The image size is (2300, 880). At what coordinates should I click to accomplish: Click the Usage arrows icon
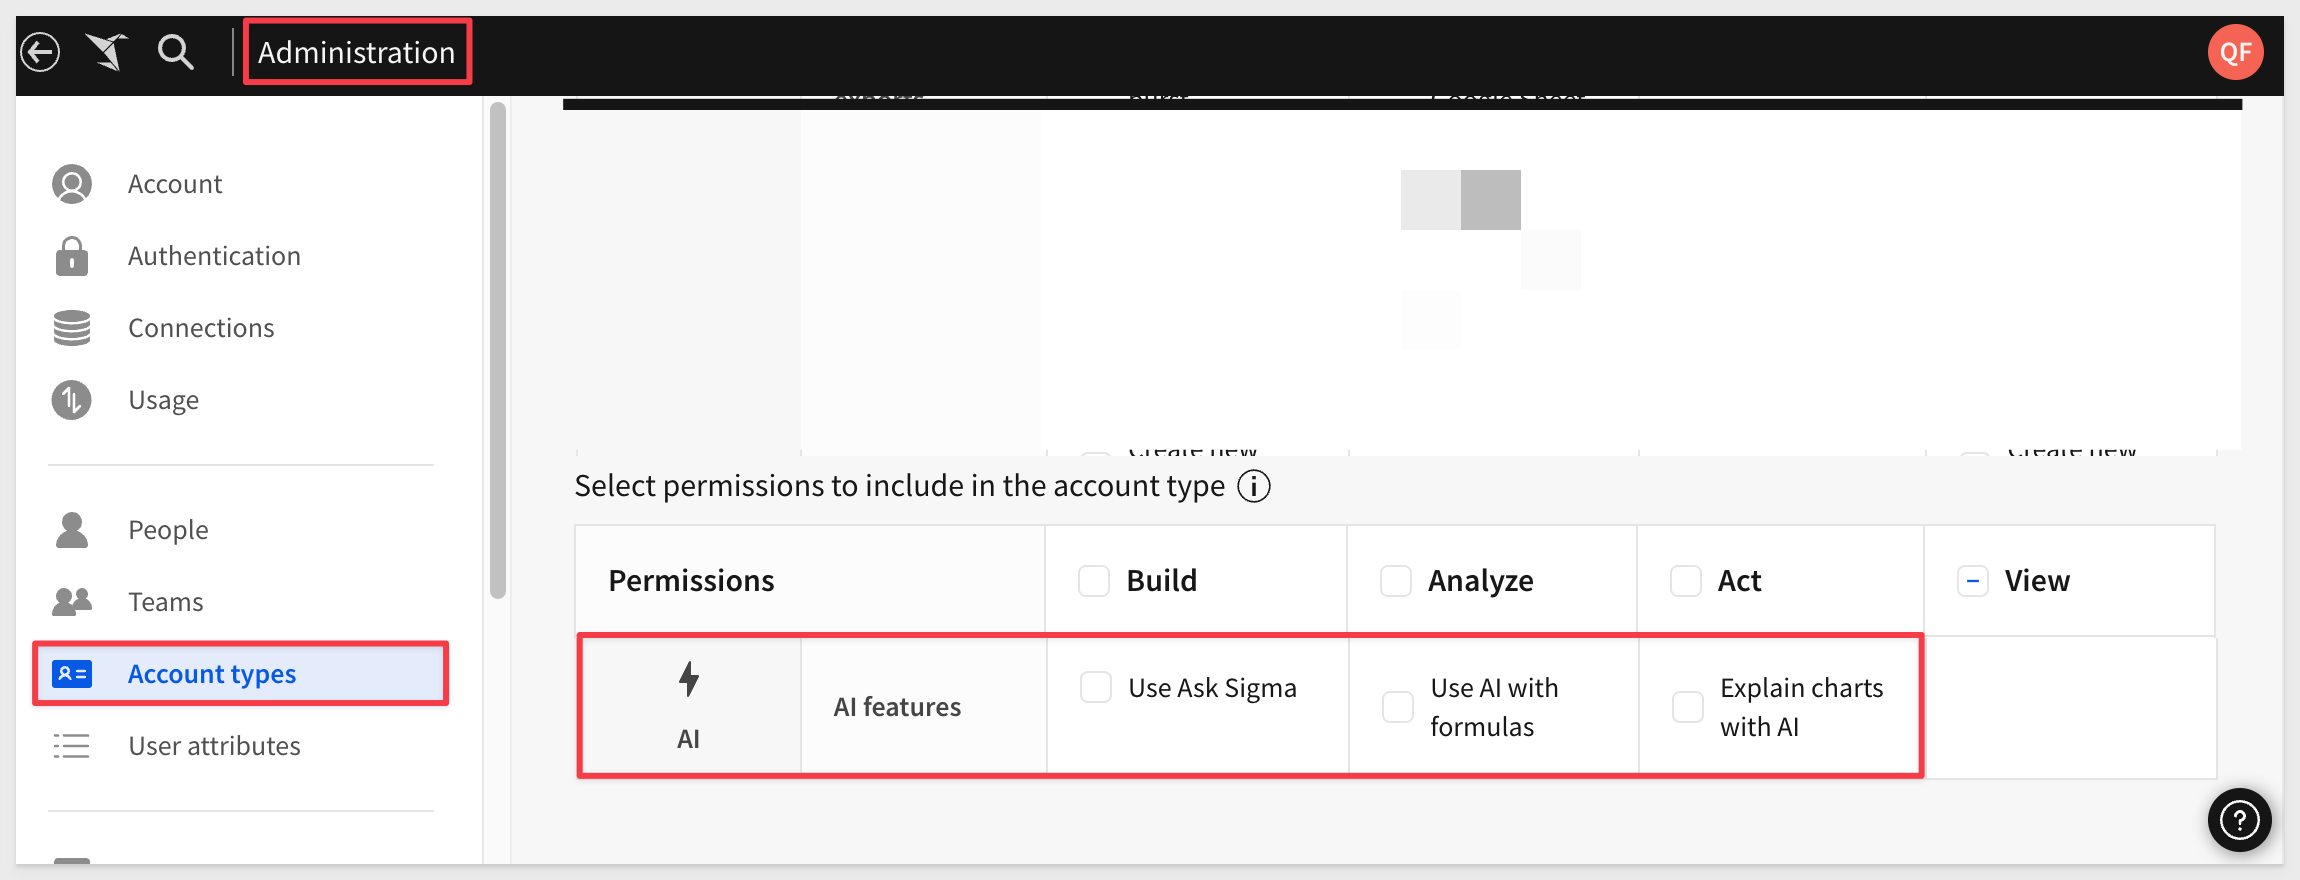72,400
